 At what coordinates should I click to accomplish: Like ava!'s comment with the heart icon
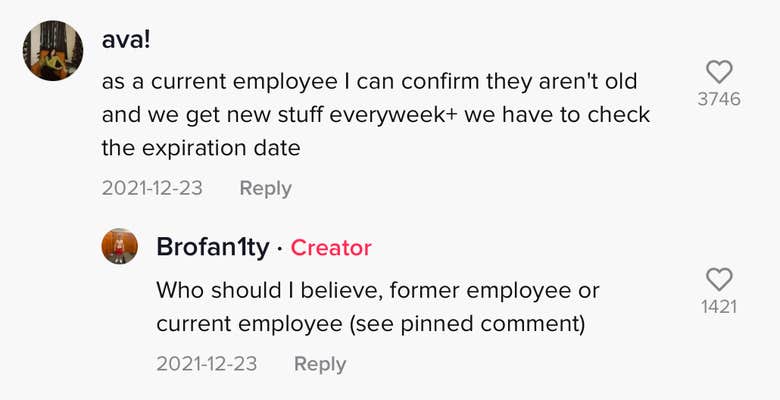pos(719,72)
